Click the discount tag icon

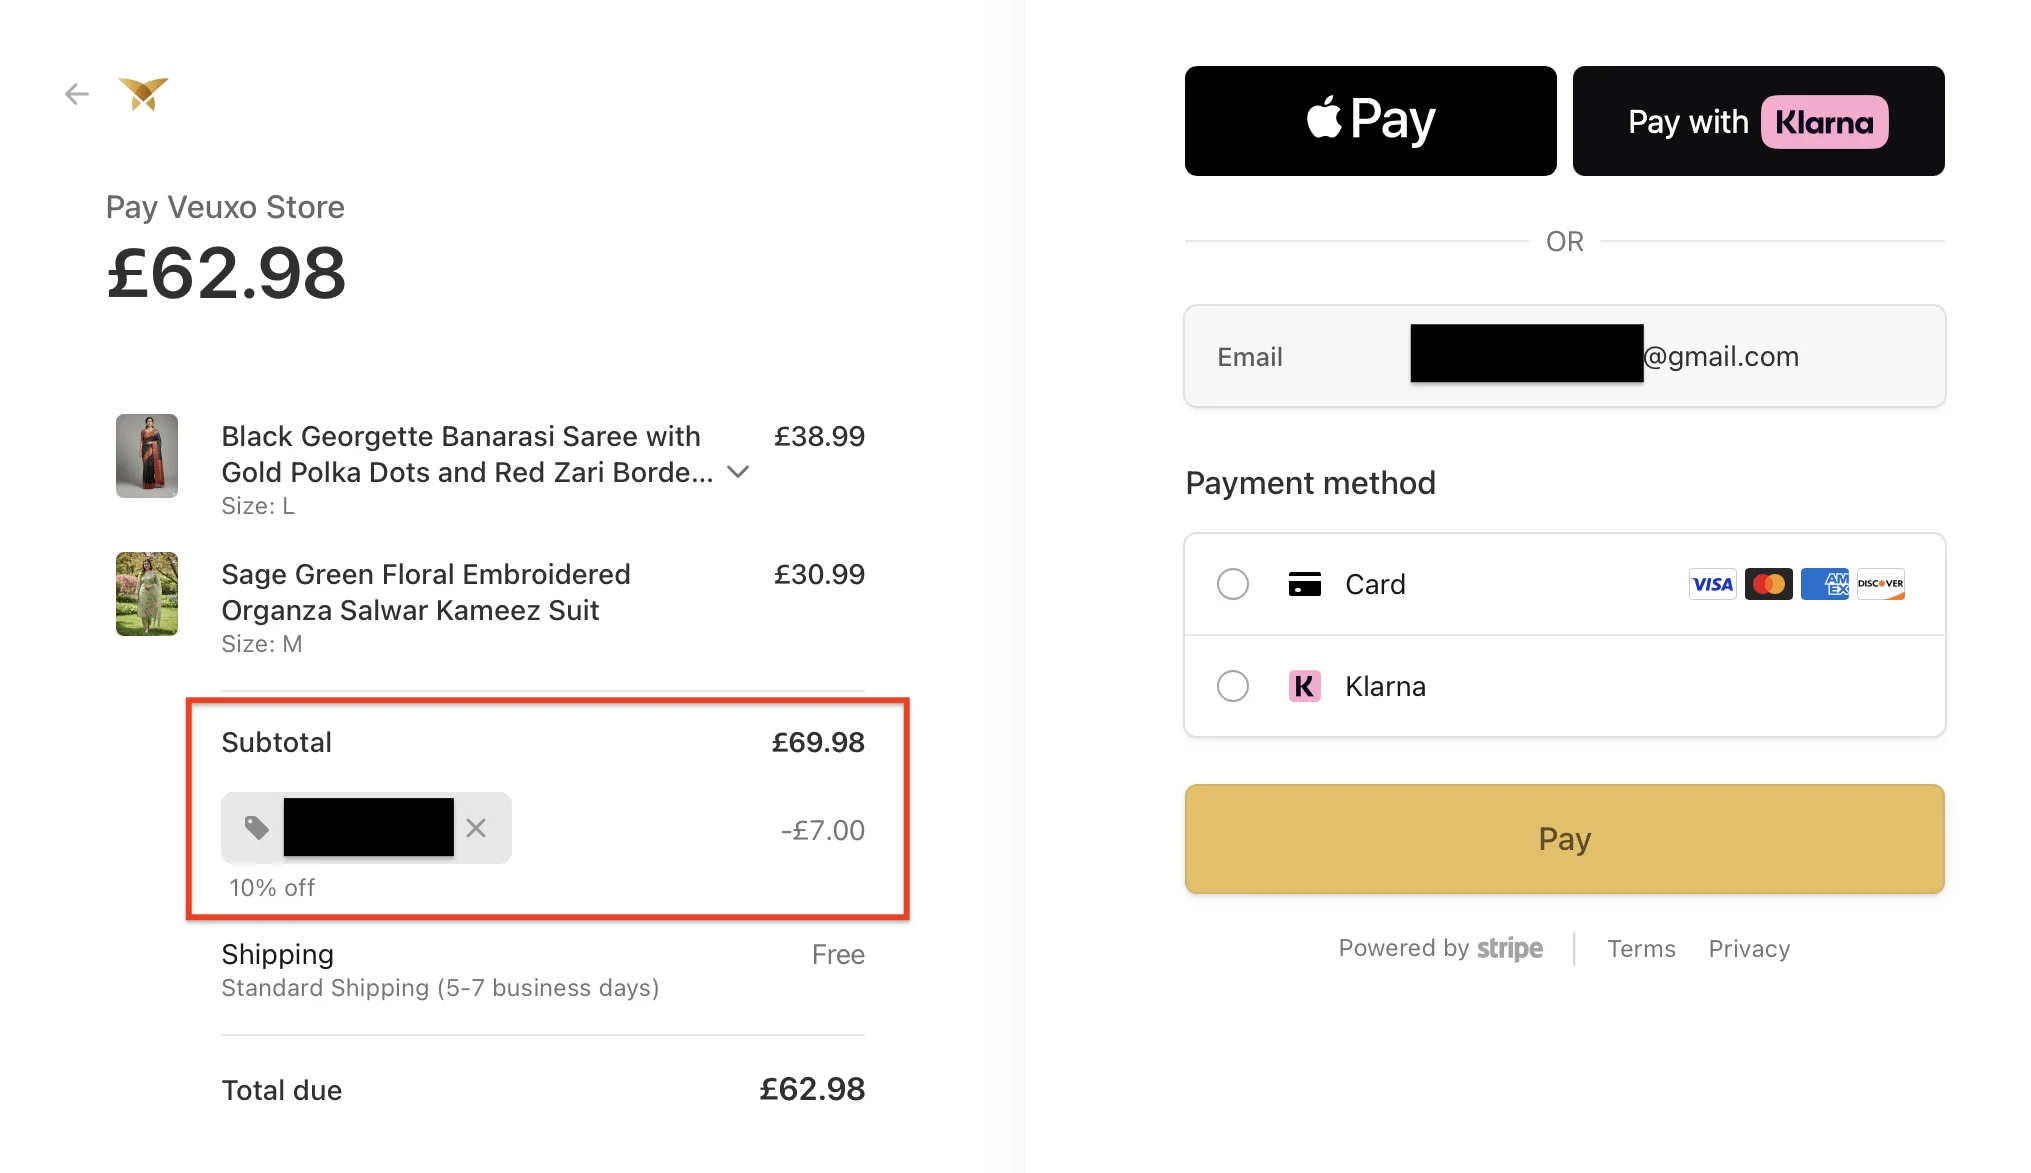pos(257,828)
